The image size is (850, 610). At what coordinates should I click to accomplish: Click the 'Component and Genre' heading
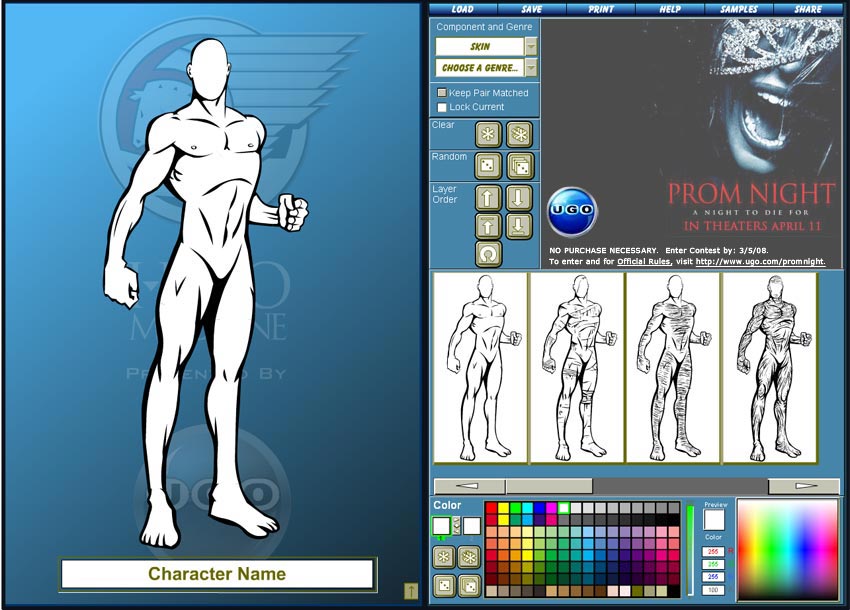click(484, 27)
